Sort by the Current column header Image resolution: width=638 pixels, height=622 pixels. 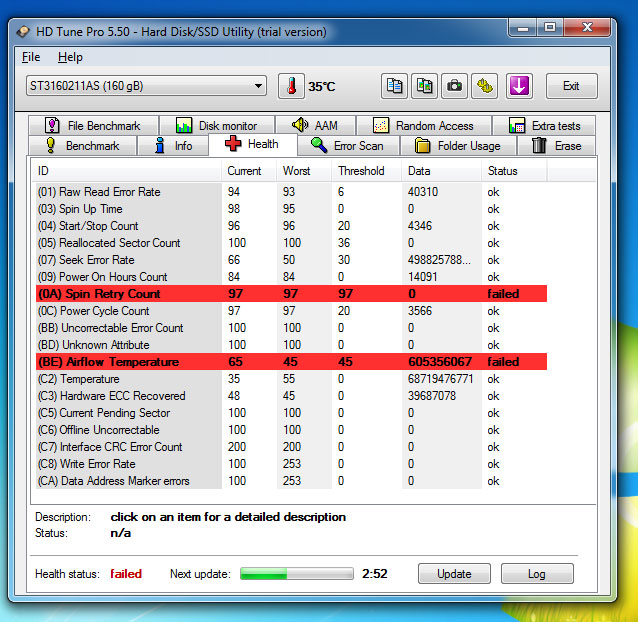(x=249, y=171)
